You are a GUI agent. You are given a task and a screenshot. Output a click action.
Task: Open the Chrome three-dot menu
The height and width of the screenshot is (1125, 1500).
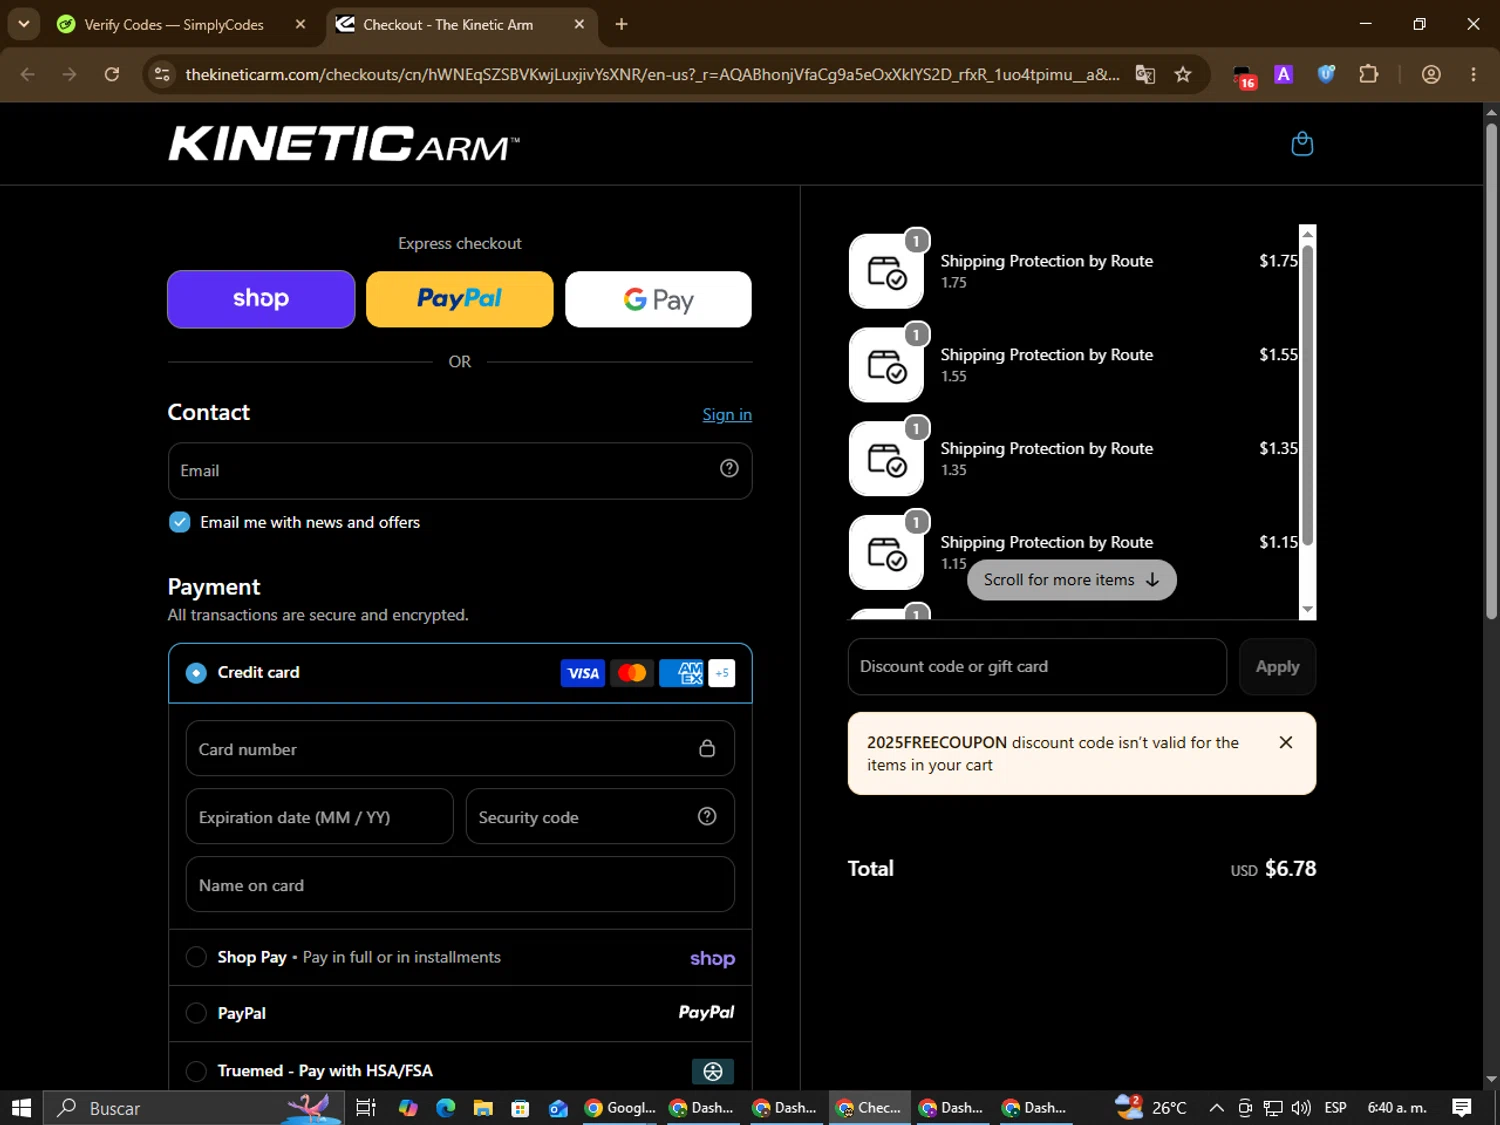(1473, 74)
